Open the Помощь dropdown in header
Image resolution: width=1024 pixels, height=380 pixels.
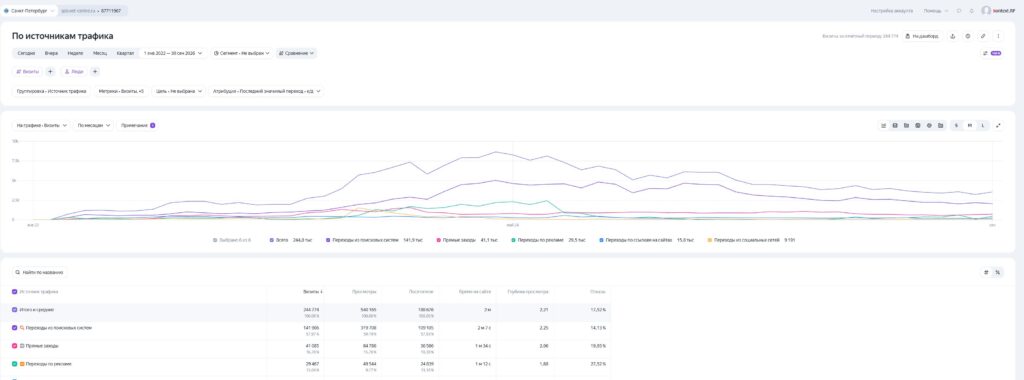(x=936, y=10)
